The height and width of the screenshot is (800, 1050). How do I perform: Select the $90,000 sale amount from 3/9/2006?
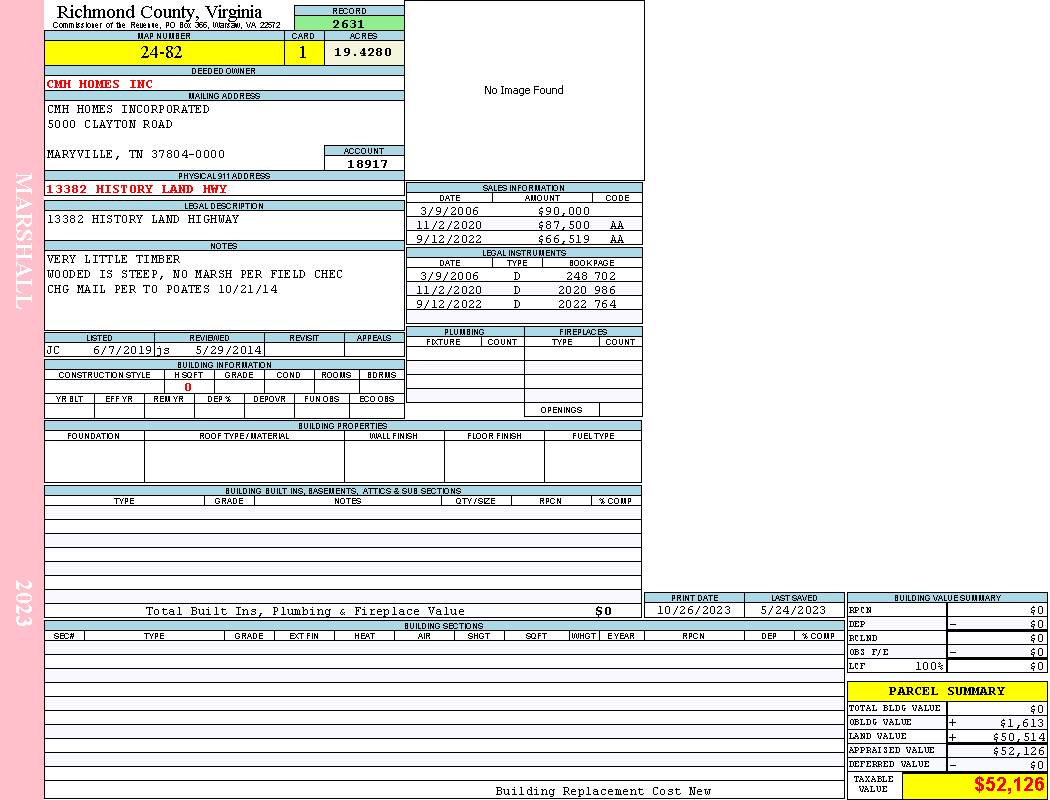pyautogui.click(x=564, y=211)
